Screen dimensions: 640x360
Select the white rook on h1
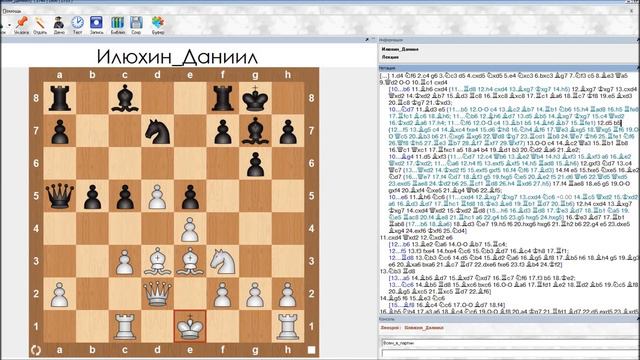288,326
